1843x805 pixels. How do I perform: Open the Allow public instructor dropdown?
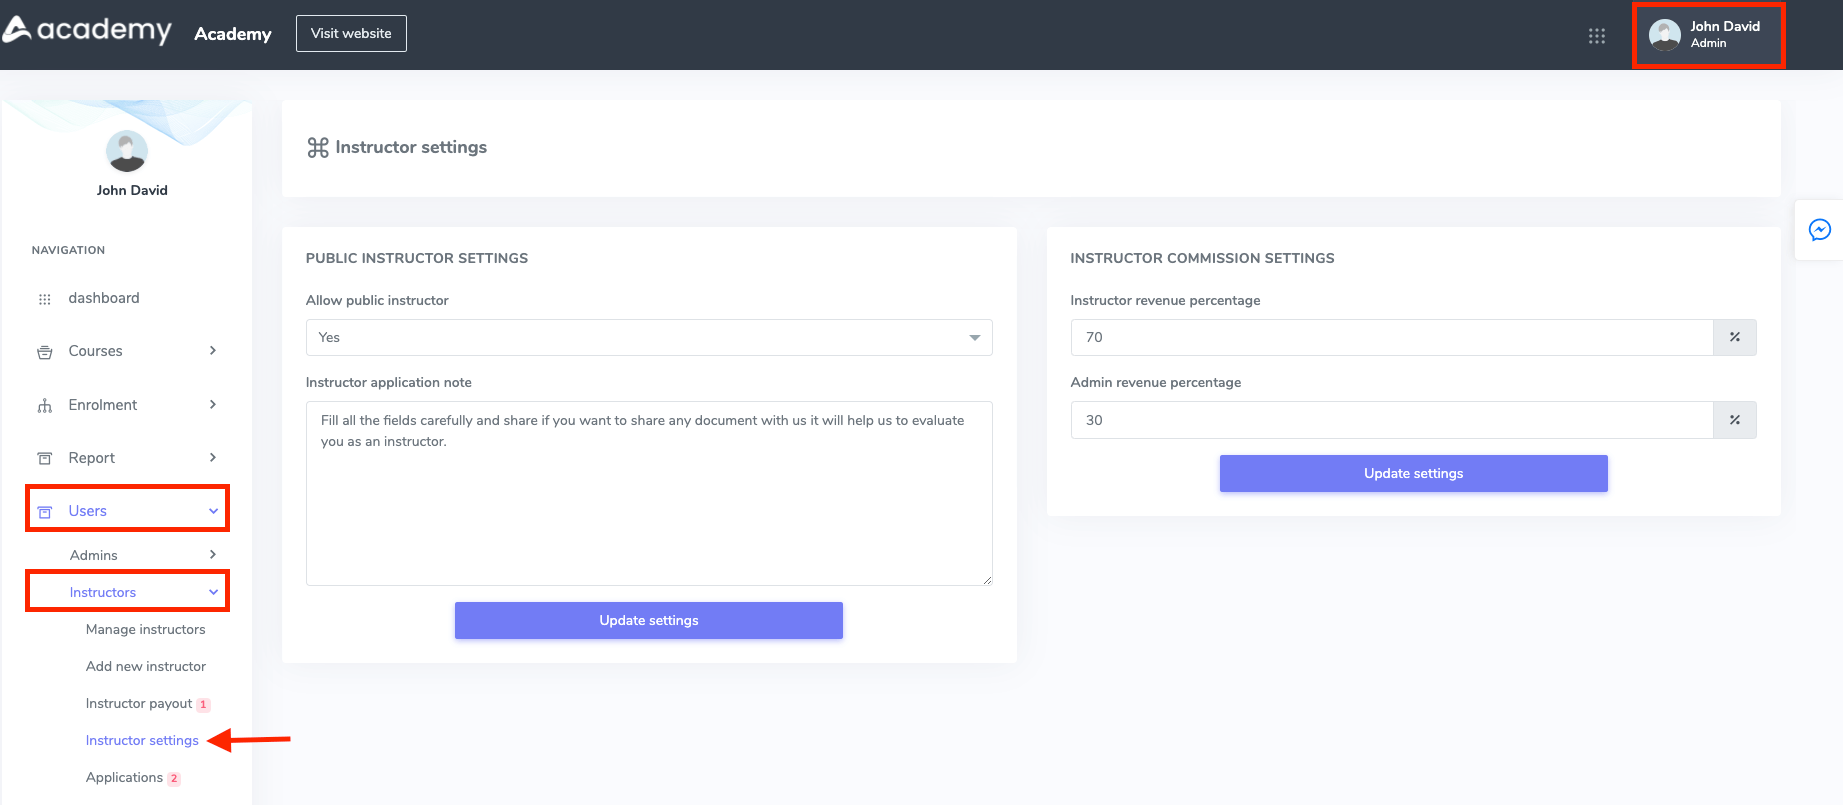tap(649, 338)
